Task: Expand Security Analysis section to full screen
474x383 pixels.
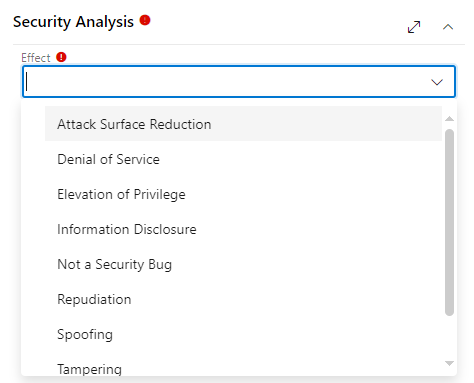Action: coord(414,27)
